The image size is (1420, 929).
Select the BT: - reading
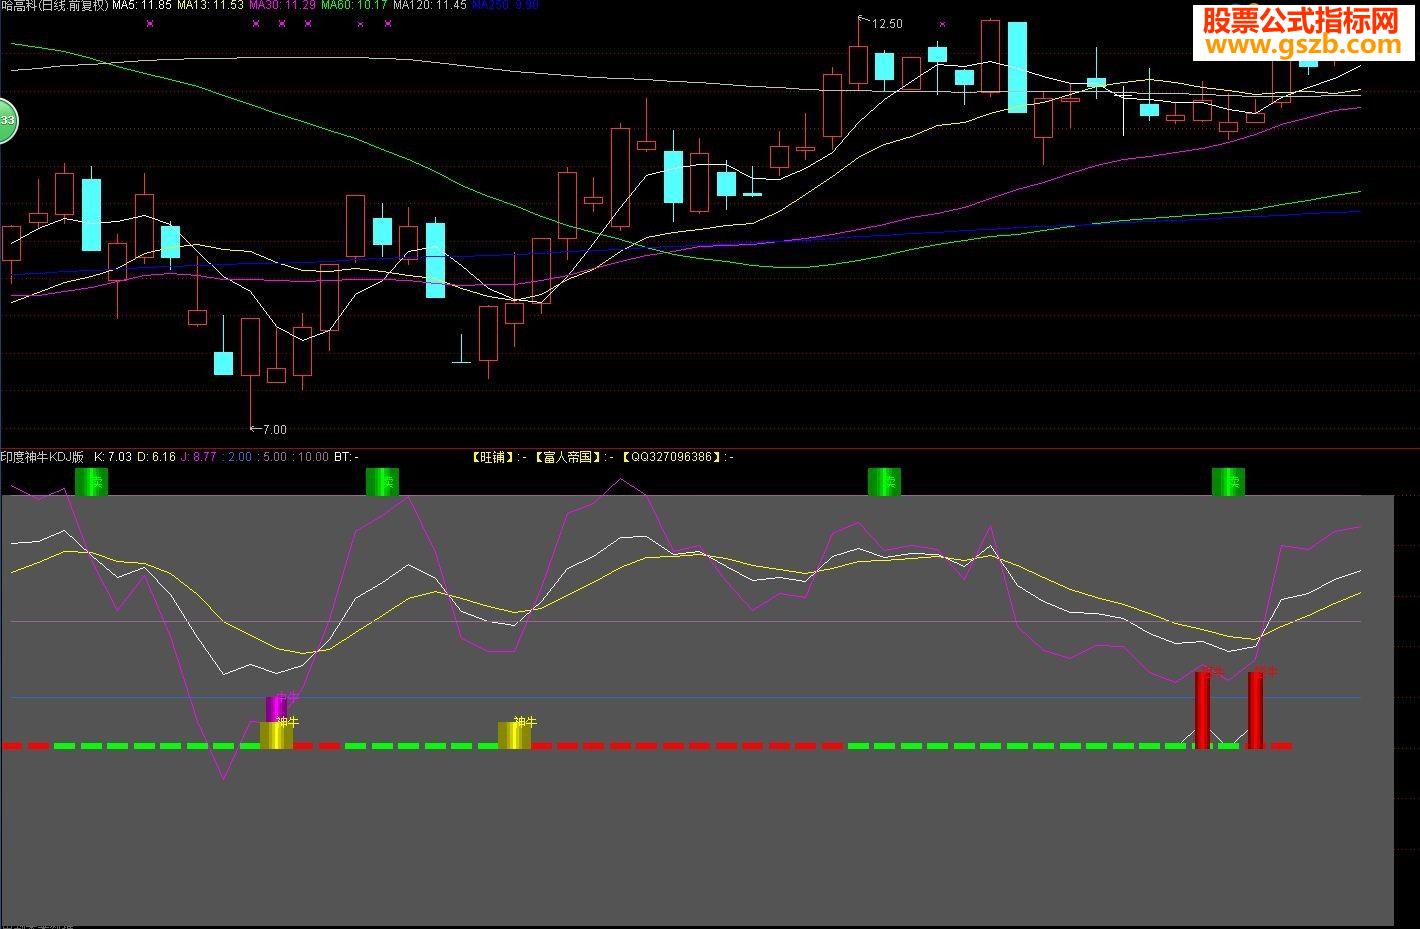[x=346, y=457]
